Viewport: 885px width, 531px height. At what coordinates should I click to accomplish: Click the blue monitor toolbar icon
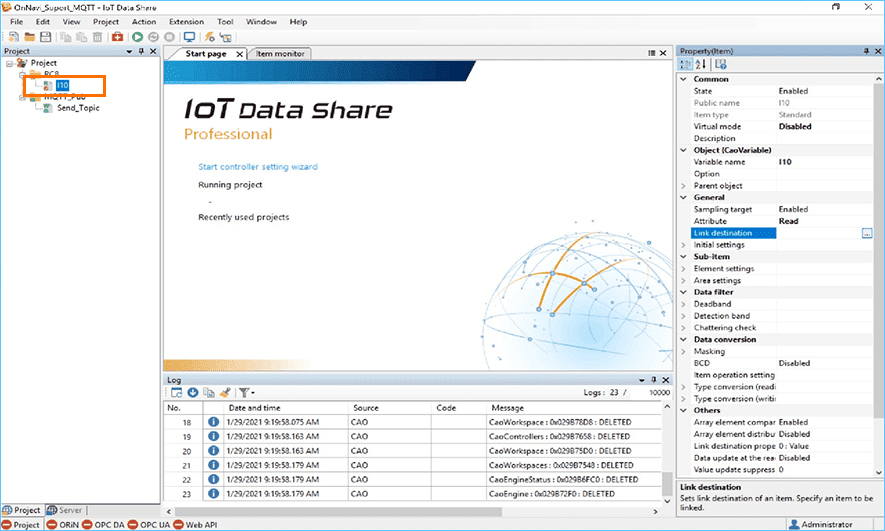189,37
